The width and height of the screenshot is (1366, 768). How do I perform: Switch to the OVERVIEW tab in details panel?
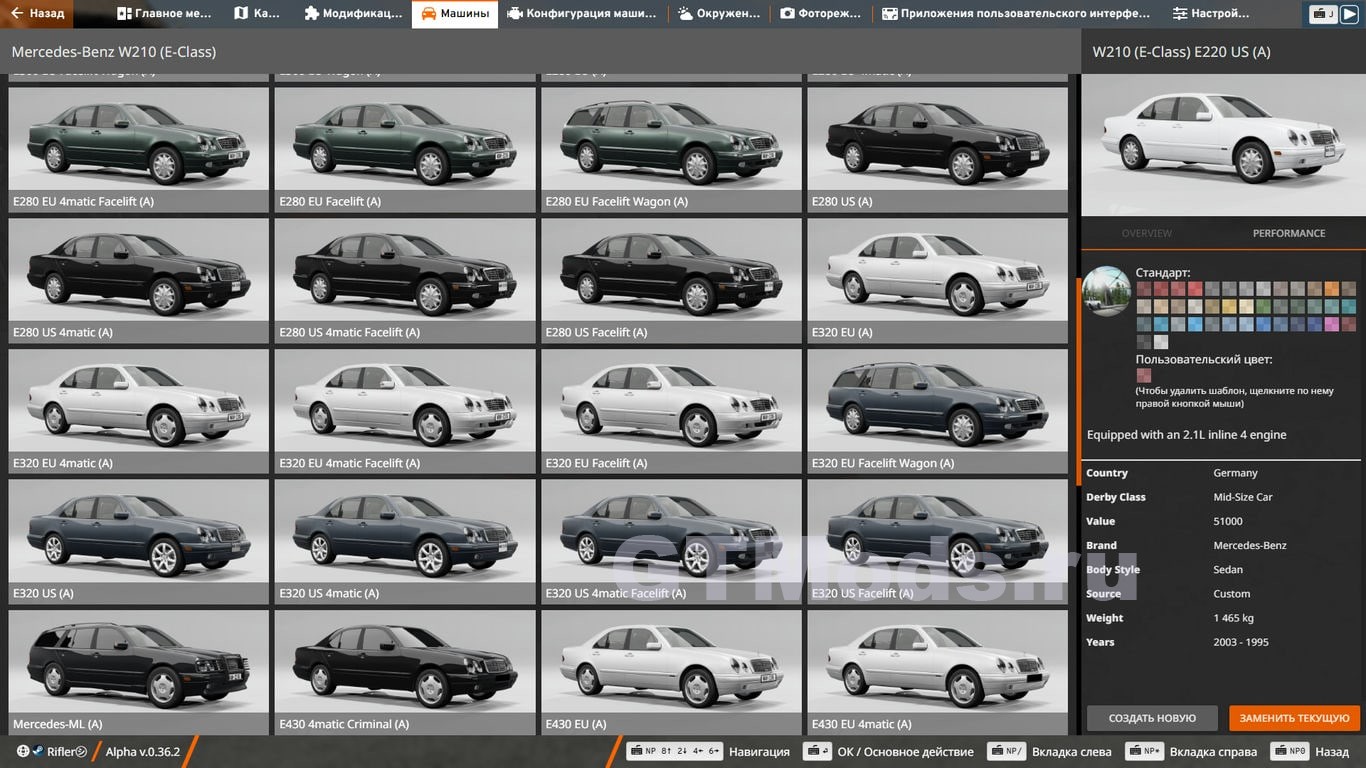[1146, 233]
